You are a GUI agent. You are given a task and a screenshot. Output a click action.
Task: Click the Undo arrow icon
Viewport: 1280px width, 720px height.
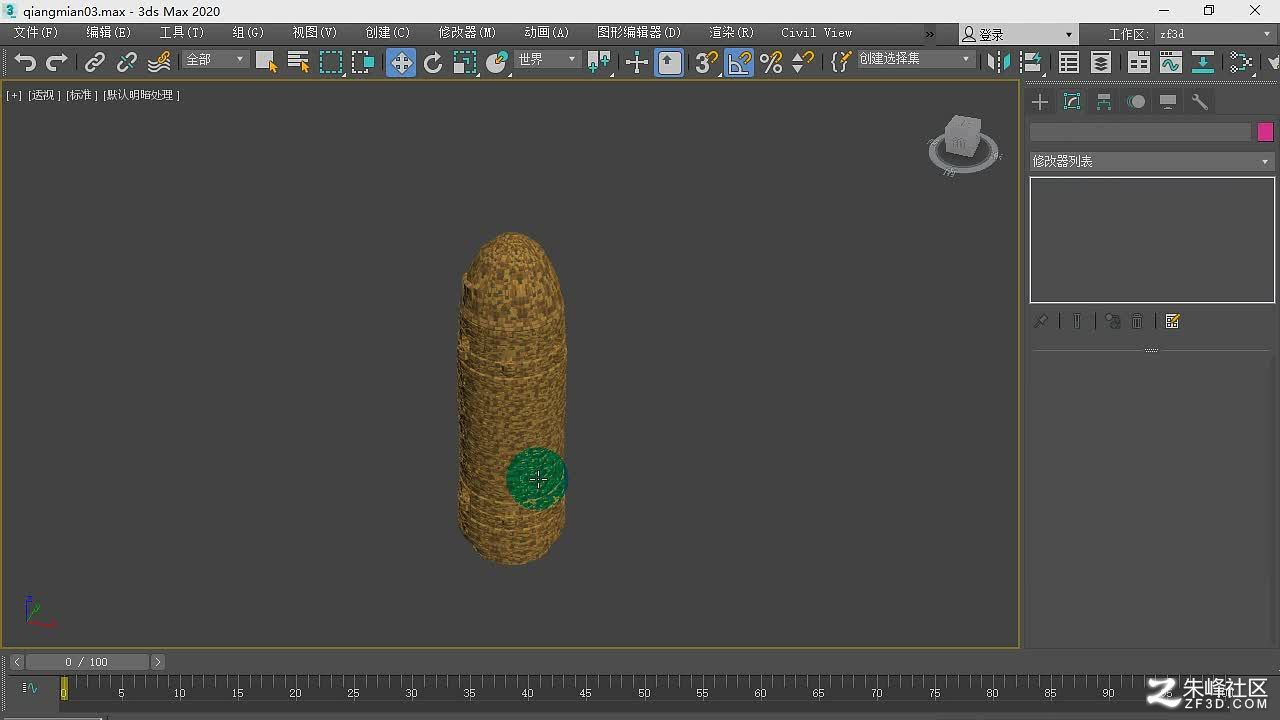[x=25, y=62]
